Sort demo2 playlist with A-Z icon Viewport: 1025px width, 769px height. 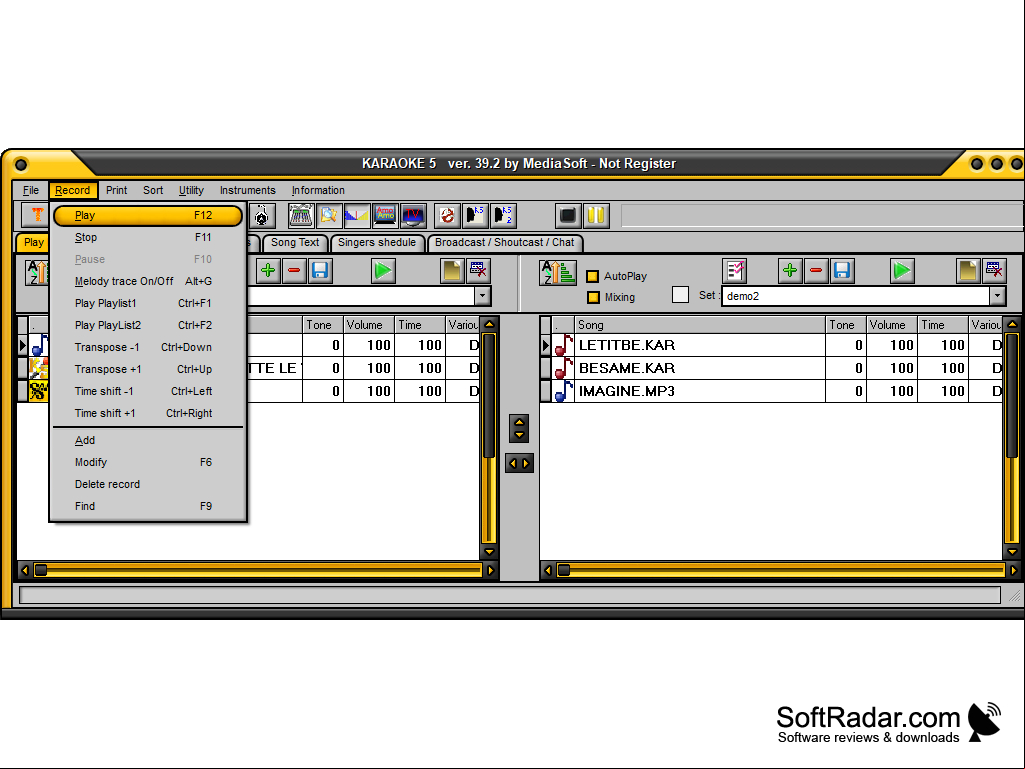tap(558, 273)
